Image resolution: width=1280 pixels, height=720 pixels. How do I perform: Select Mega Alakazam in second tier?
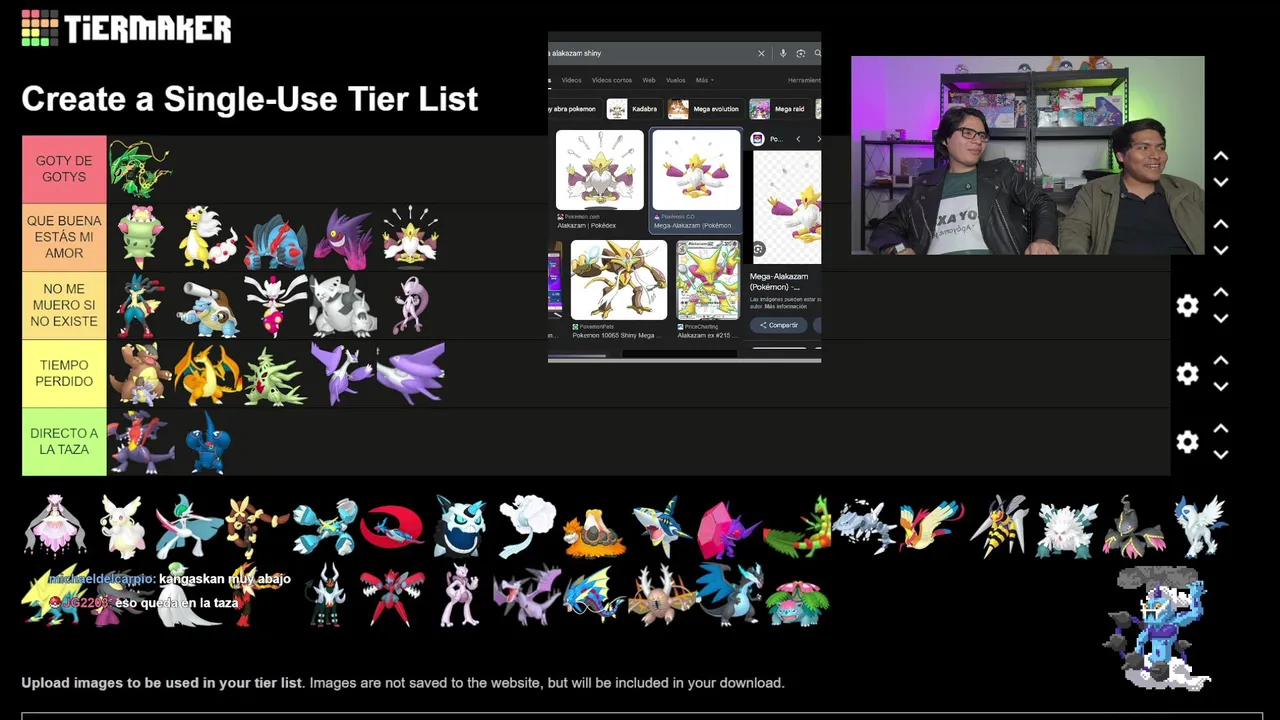411,236
